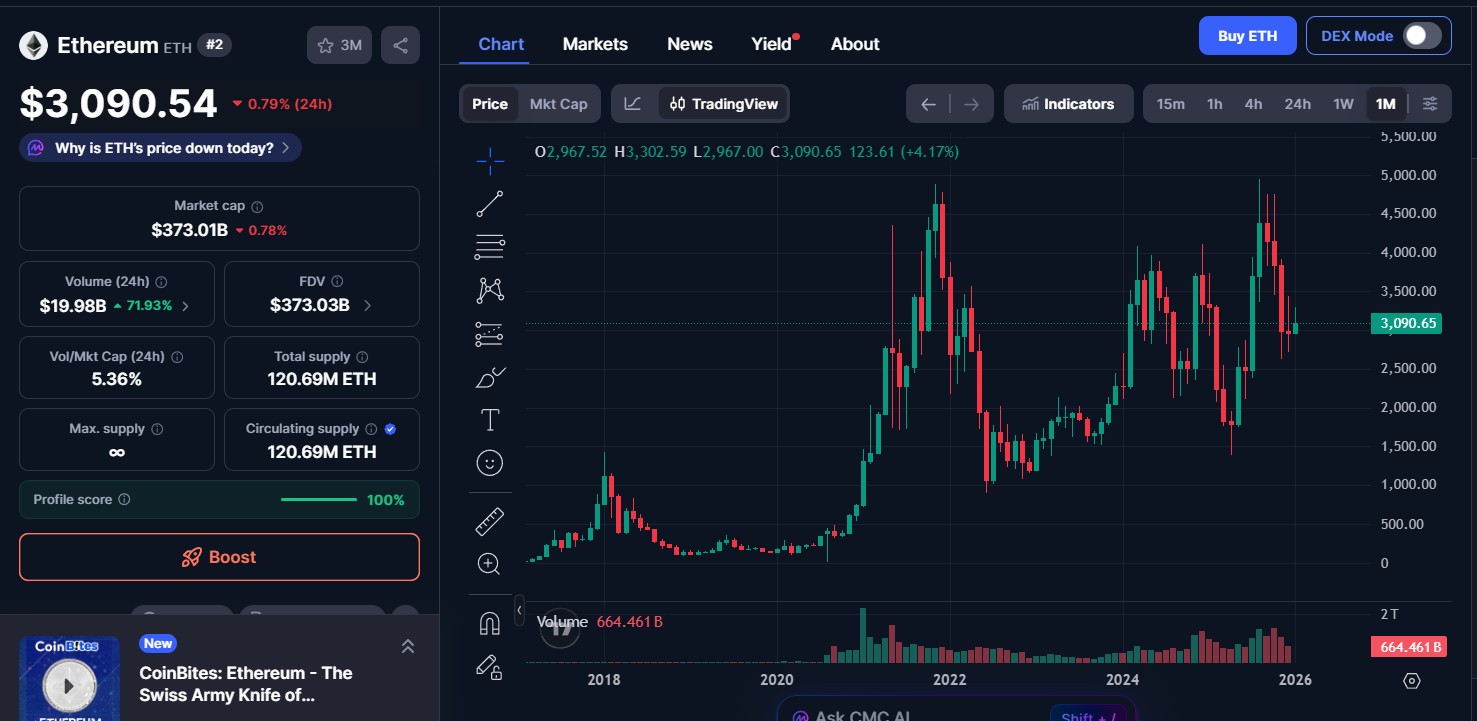Collapse the drawing toolbar with the side arrow
Viewport: 1477px width, 721px height.
[519, 608]
